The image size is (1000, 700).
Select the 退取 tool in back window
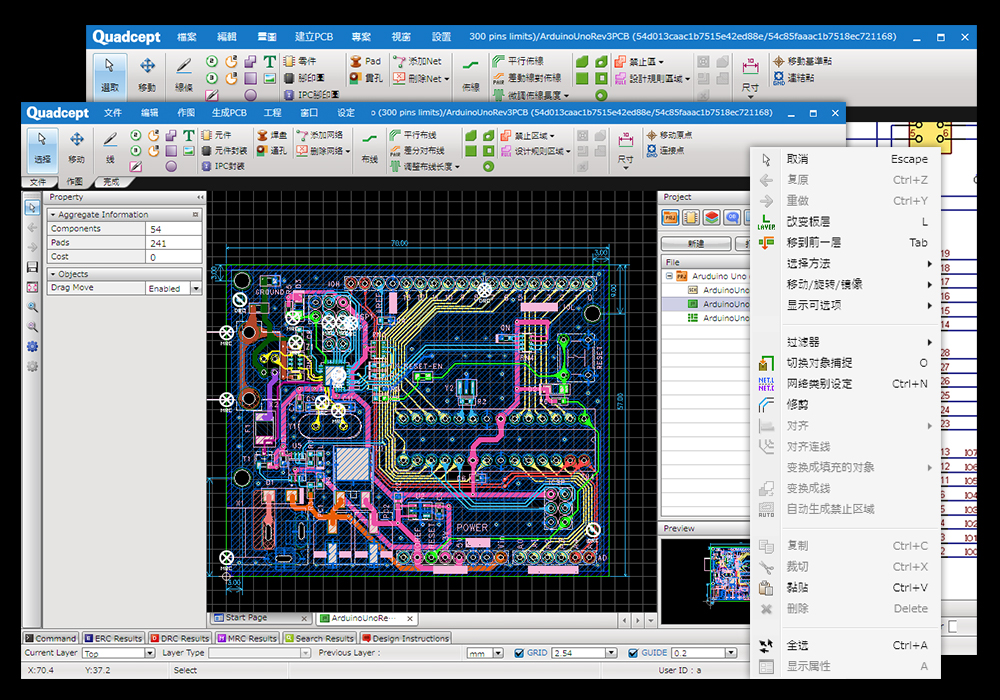(x=110, y=75)
